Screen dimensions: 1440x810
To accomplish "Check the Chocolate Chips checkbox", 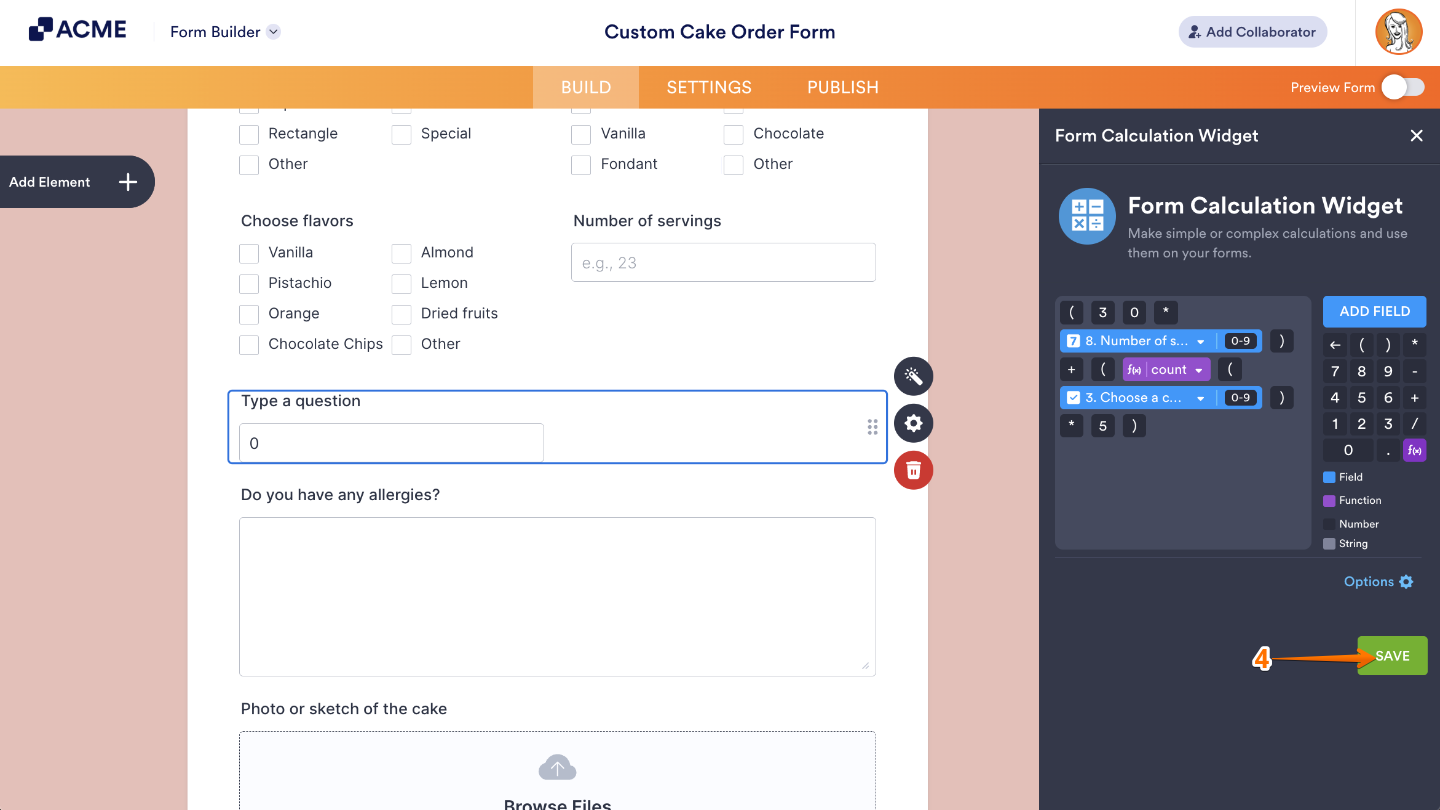I will point(248,344).
